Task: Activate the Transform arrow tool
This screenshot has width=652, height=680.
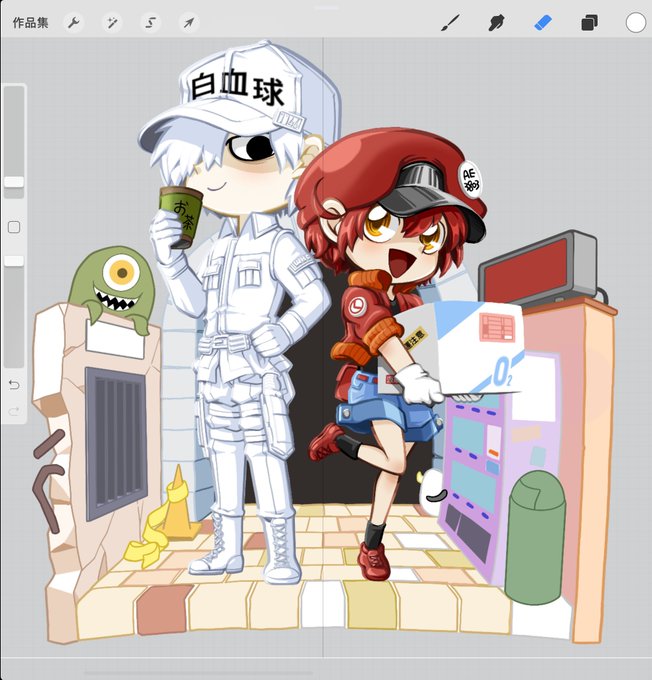Action: click(x=189, y=23)
